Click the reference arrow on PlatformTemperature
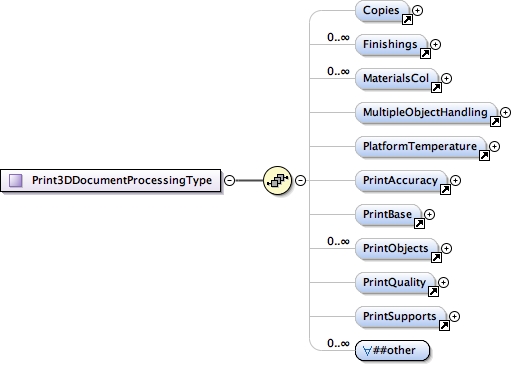This screenshot has width=513, height=366. click(x=484, y=155)
